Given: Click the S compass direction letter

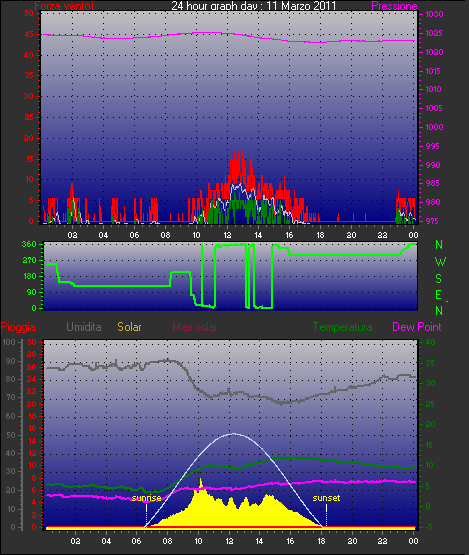Looking at the screenshot, I should (x=439, y=279).
